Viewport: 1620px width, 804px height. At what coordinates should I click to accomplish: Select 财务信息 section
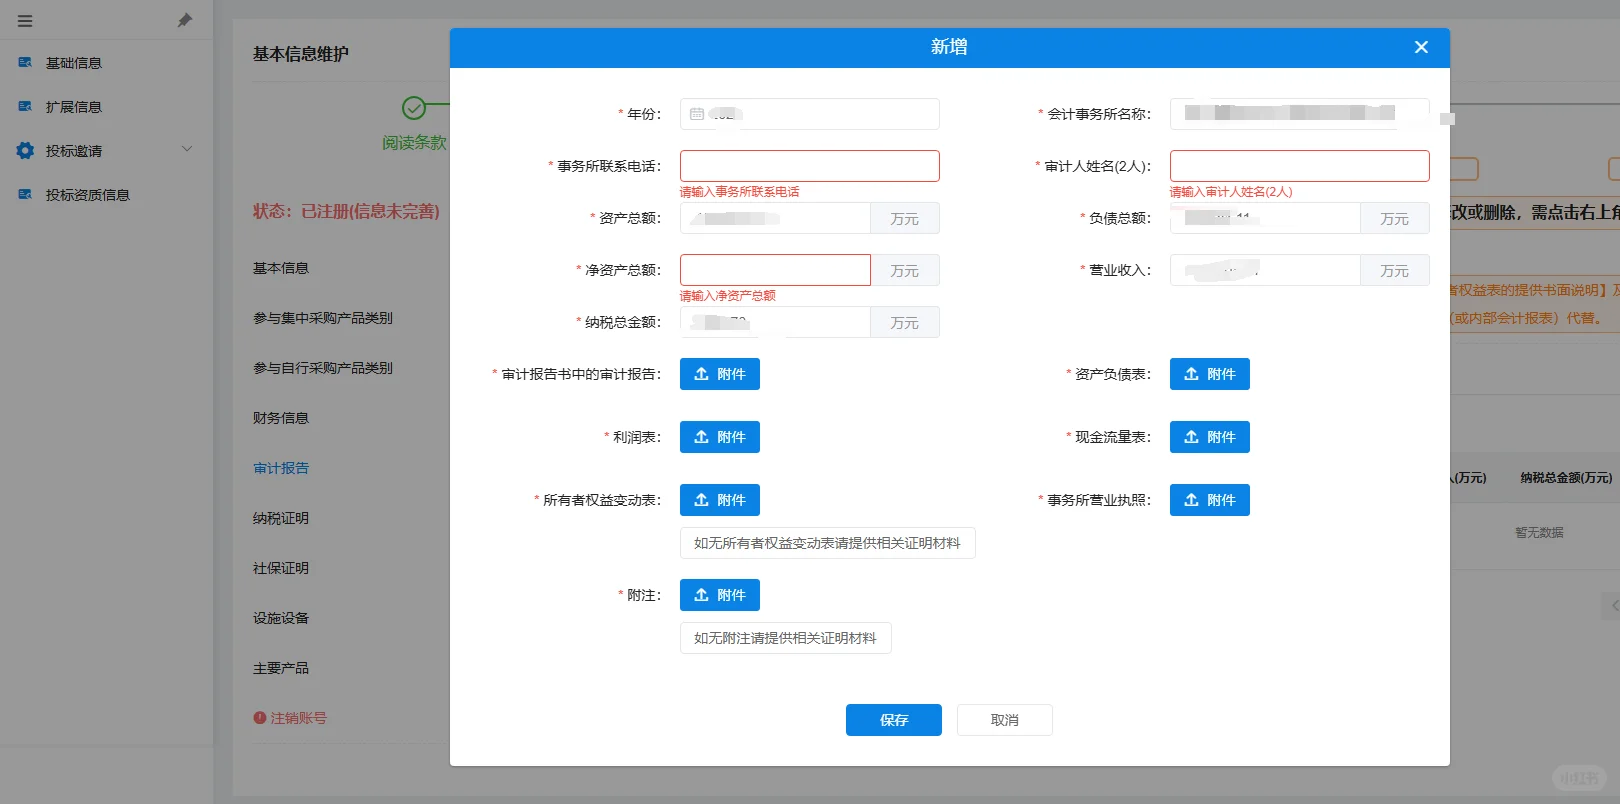[x=281, y=418]
